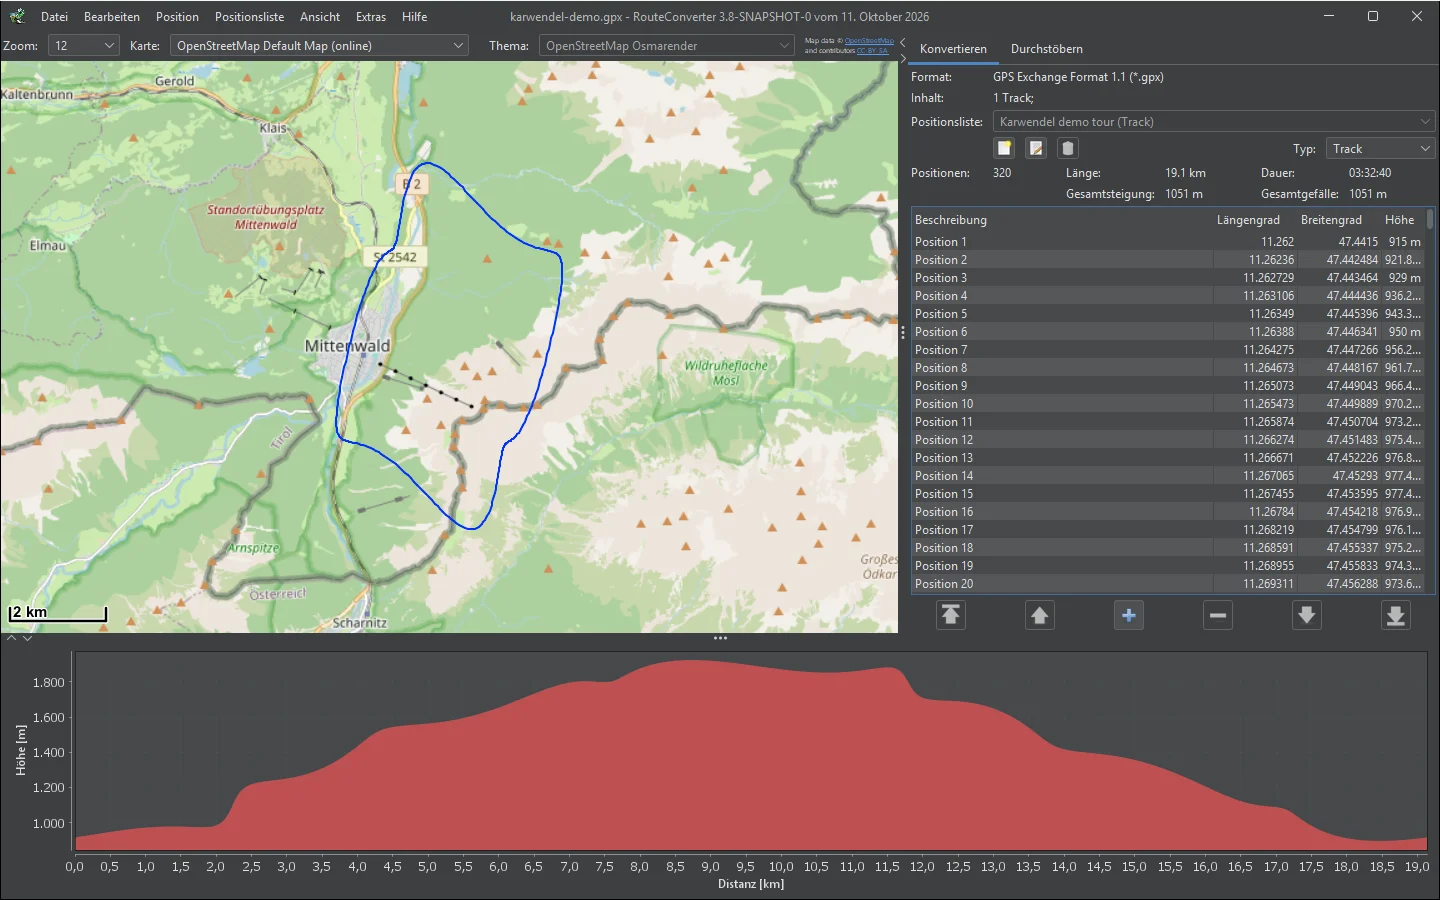Sort by the Beschreibung column header
The width and height of the screenshot is (1440, 900).
tap(1062, 220)
